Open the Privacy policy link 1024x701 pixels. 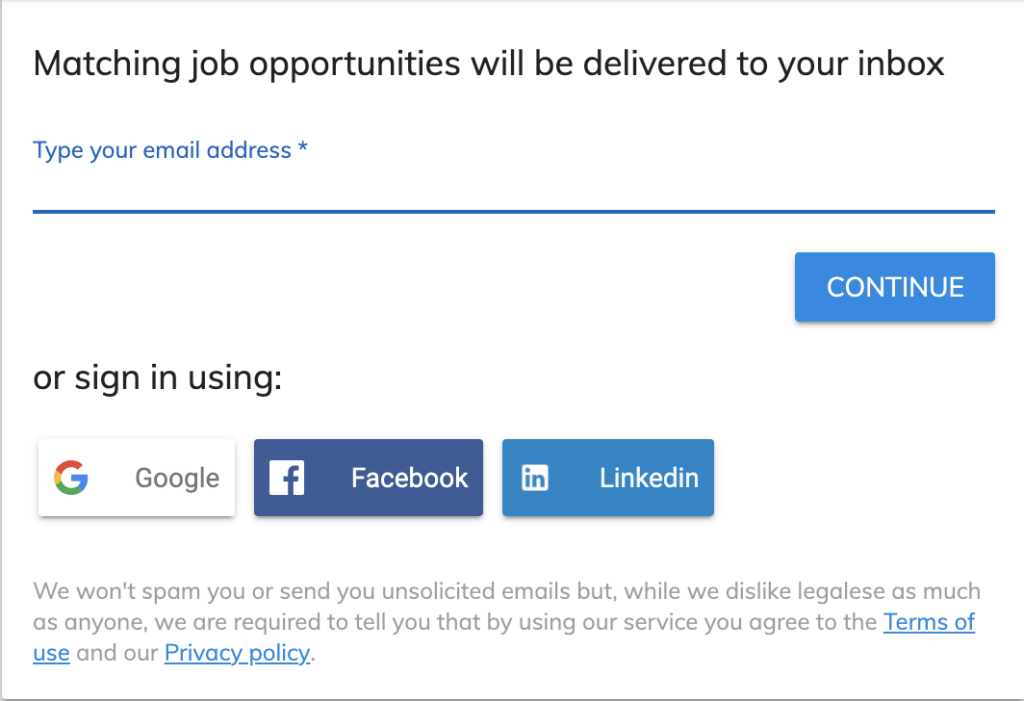[x=238, y=654]
